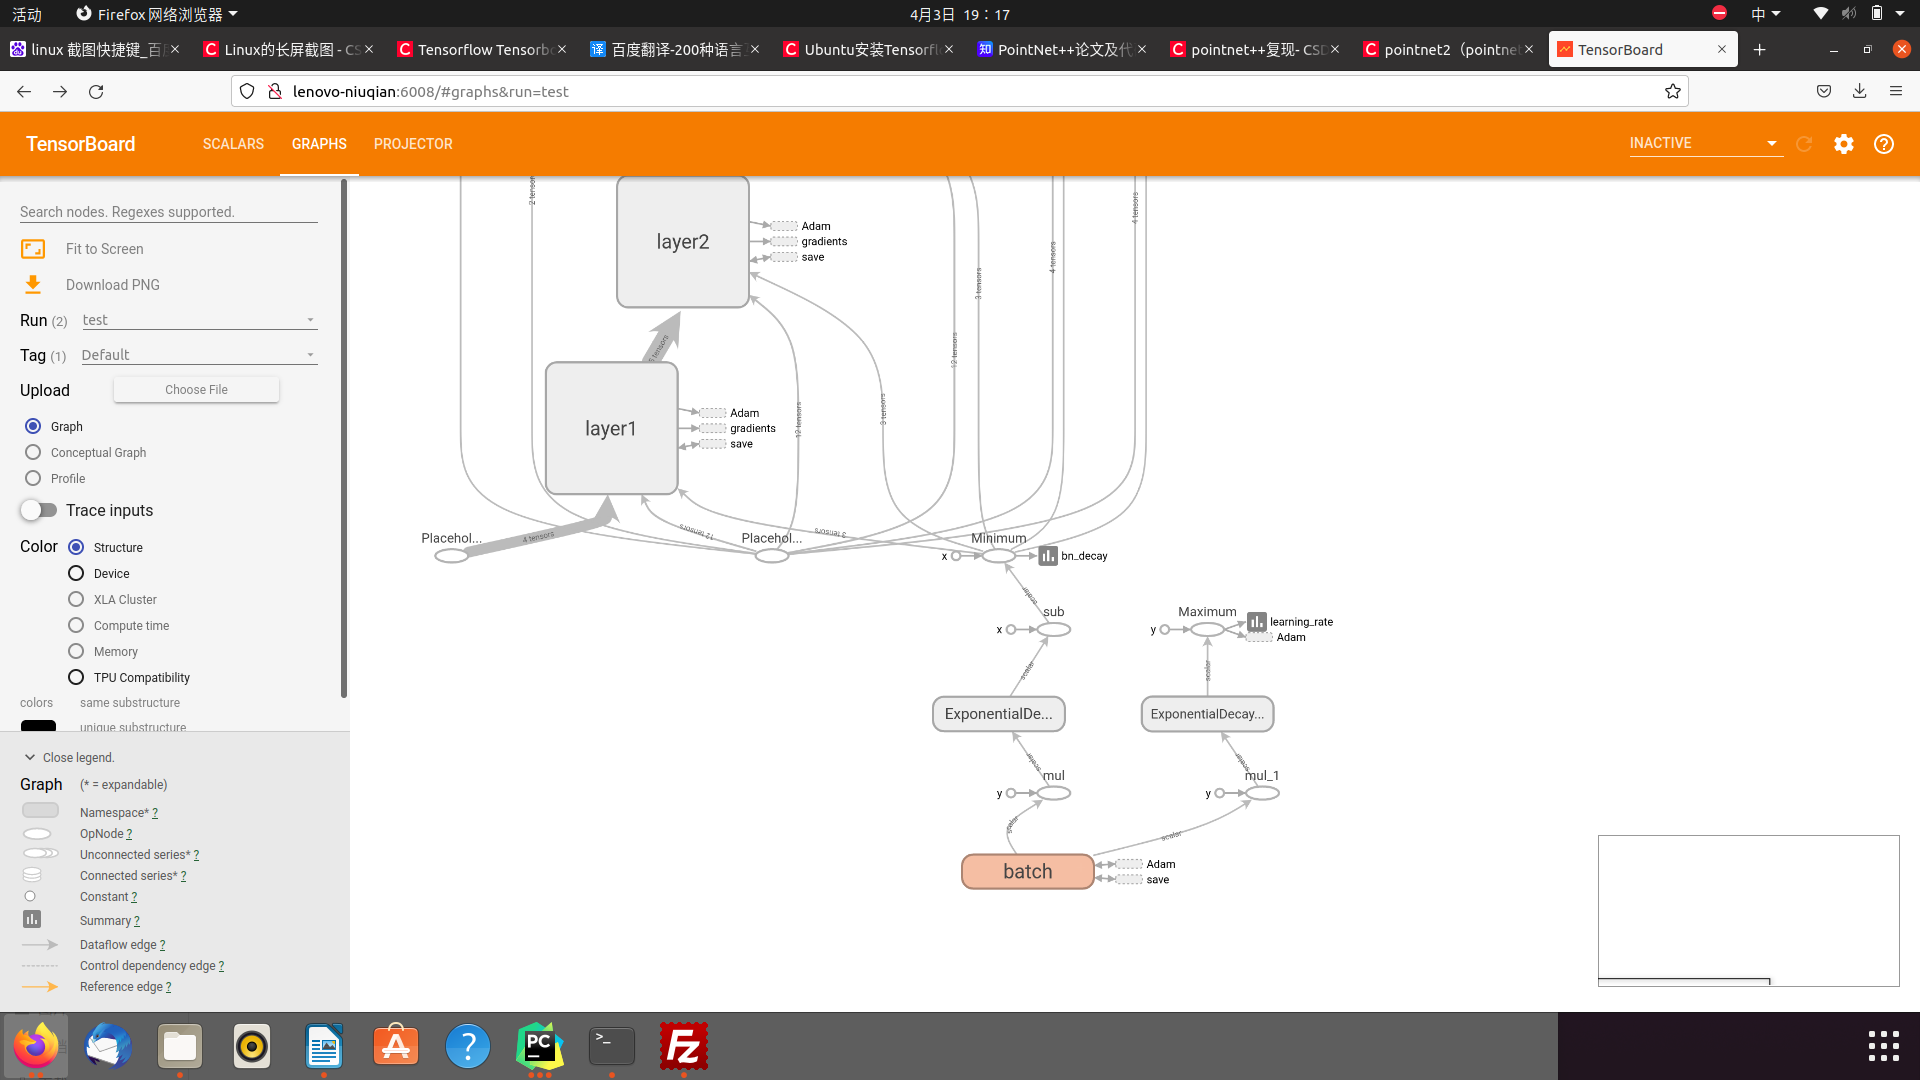Open Firefox app menu in top bar
1920x1080 pixels.
coord(158,14)
